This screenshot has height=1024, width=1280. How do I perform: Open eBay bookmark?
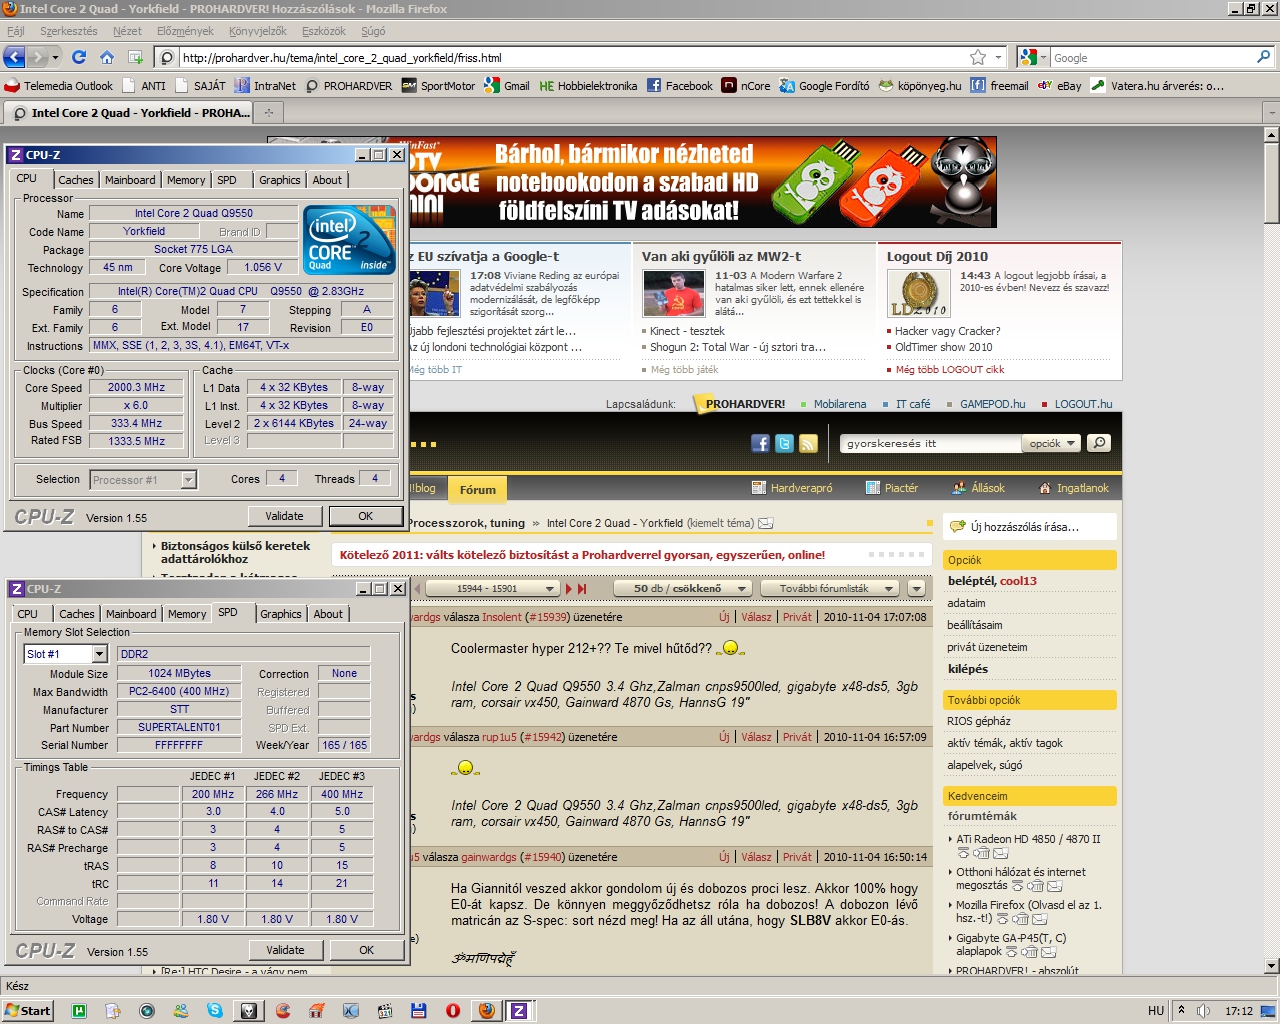(1059, 86)
